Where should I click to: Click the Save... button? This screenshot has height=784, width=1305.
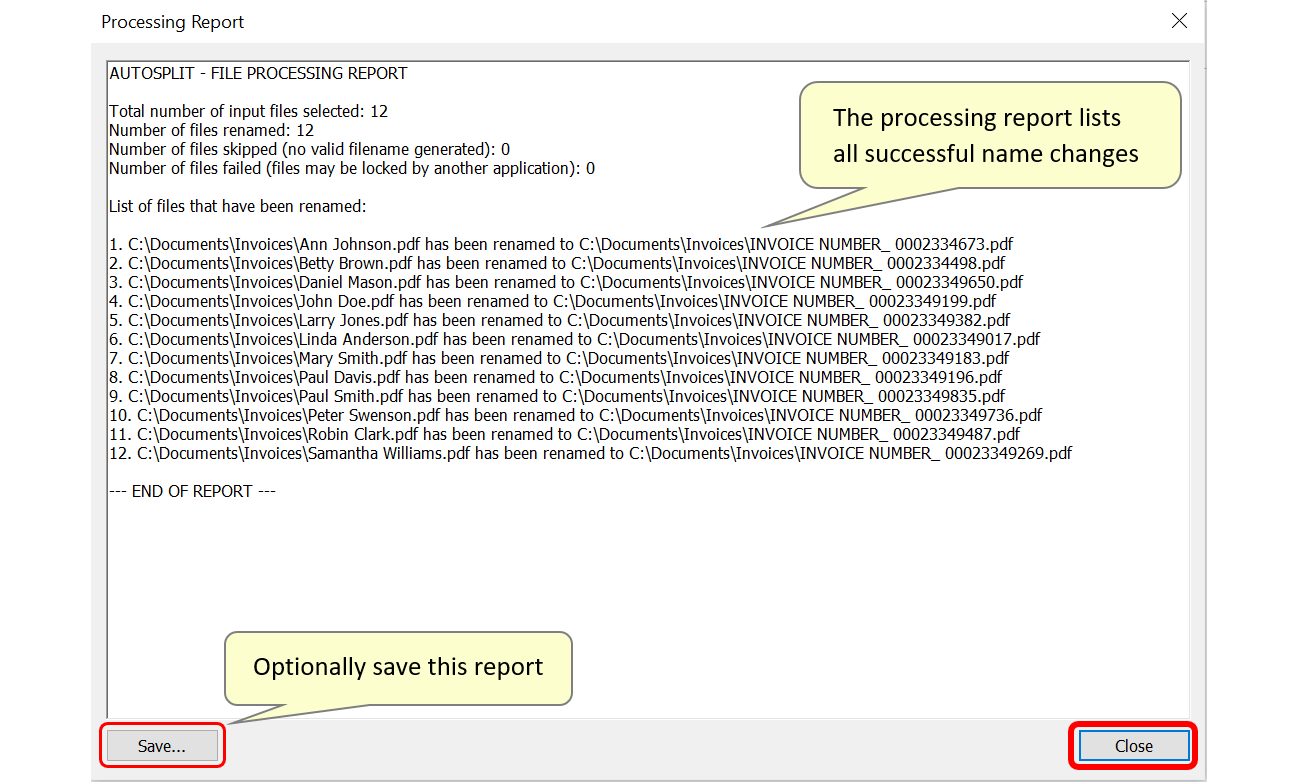pyautogui.click(x=162, y=746)
